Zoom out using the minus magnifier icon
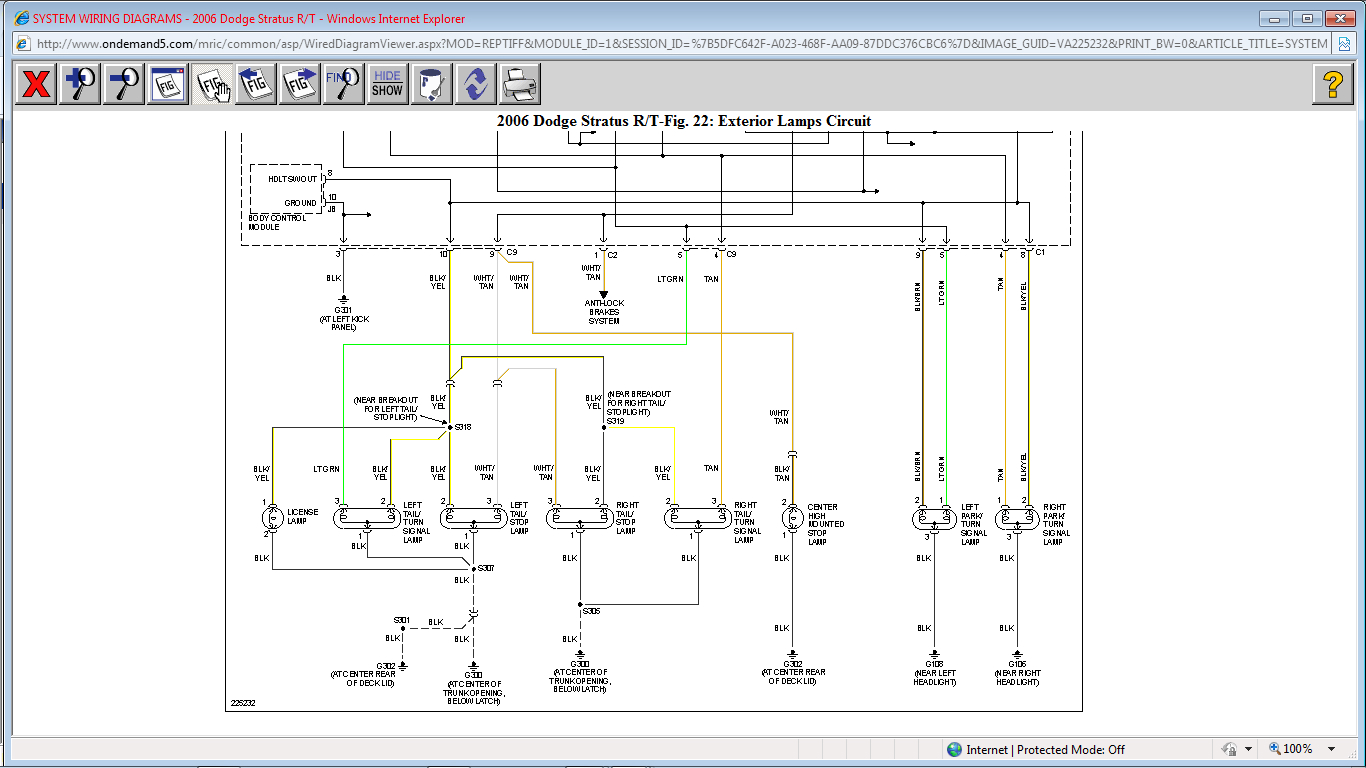Viewport: 1366px width, 768px height. (124, 84)
